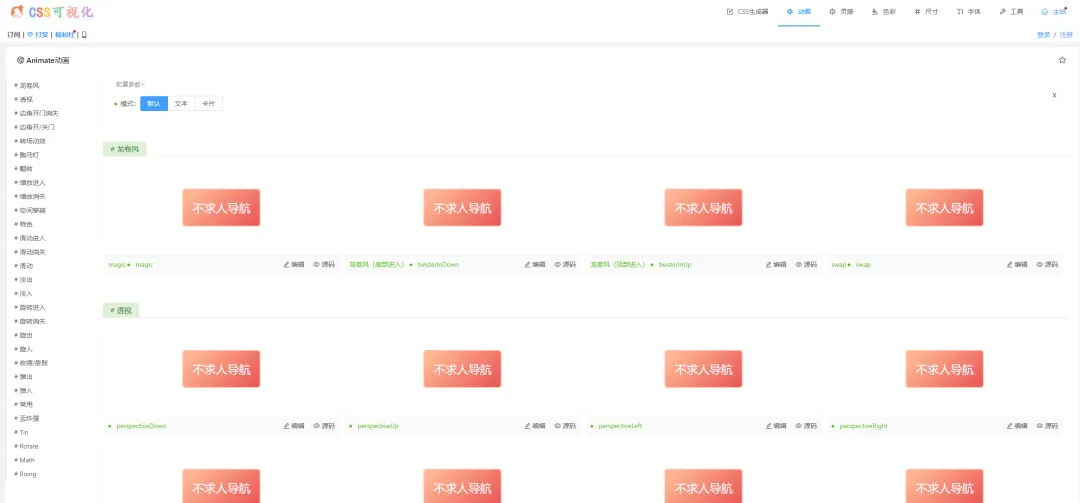This screenshot has width=1080, height=503.
Task: Show source code for twisterInDown
Action: coord(565,265)
